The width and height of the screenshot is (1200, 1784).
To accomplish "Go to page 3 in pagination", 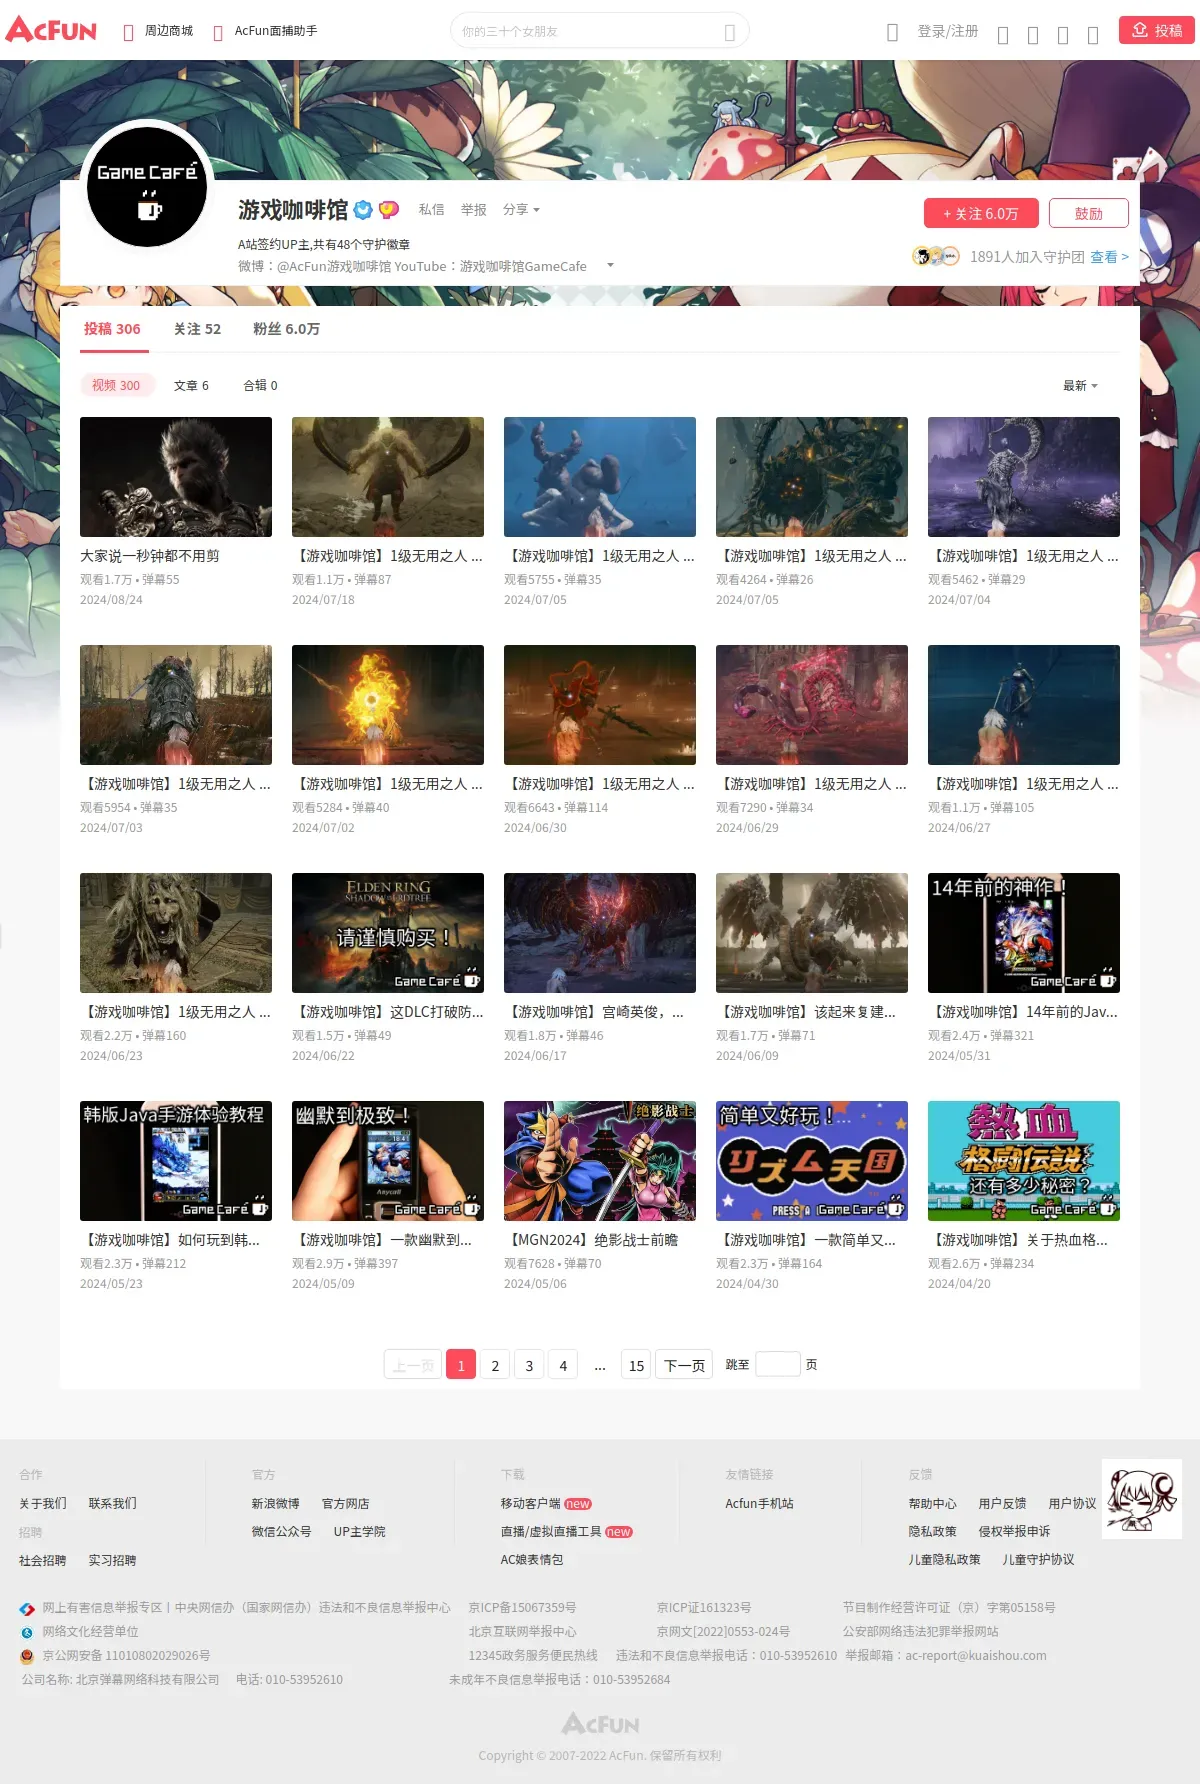I will (x=529, y=1365).
